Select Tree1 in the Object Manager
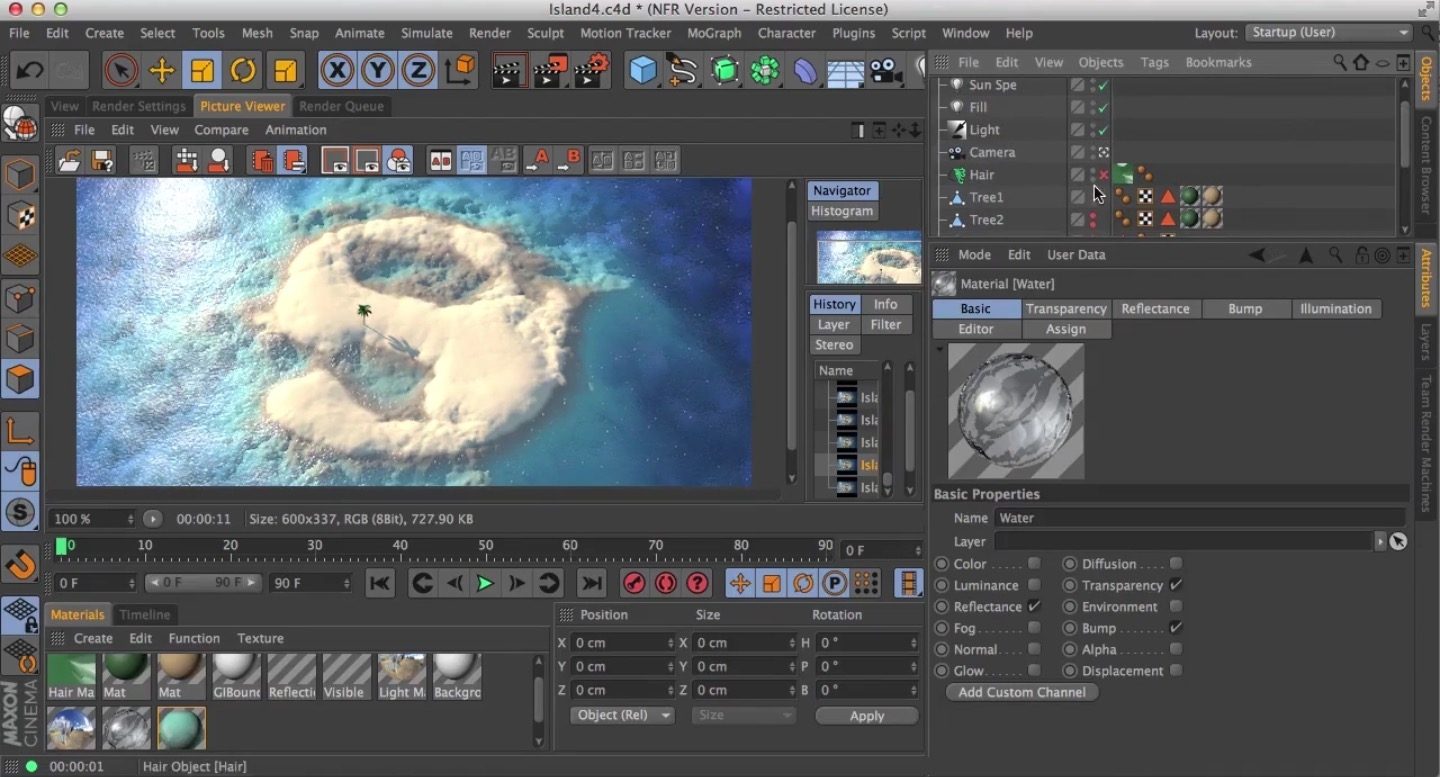The image size is (1440, 777). coord(986,197)
